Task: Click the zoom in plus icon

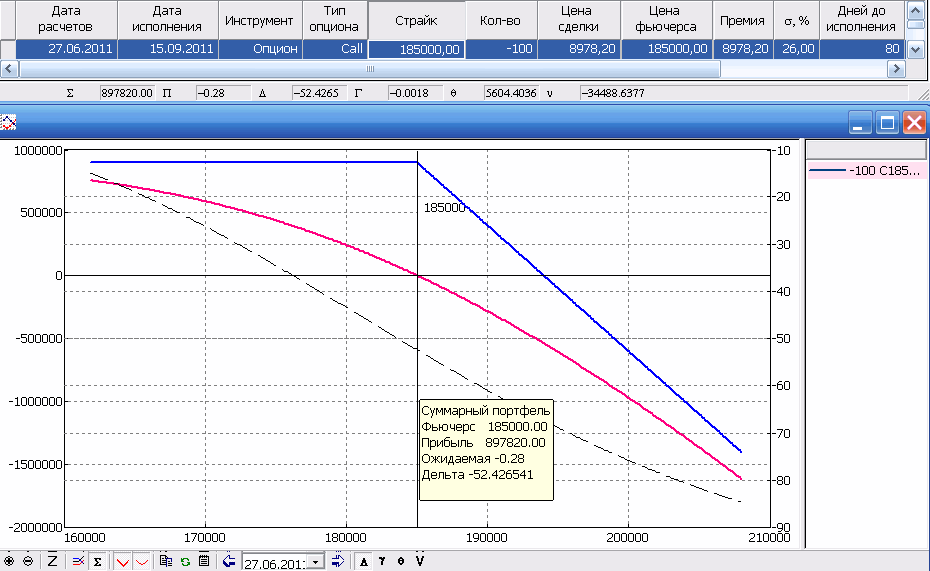Action: 9,561
